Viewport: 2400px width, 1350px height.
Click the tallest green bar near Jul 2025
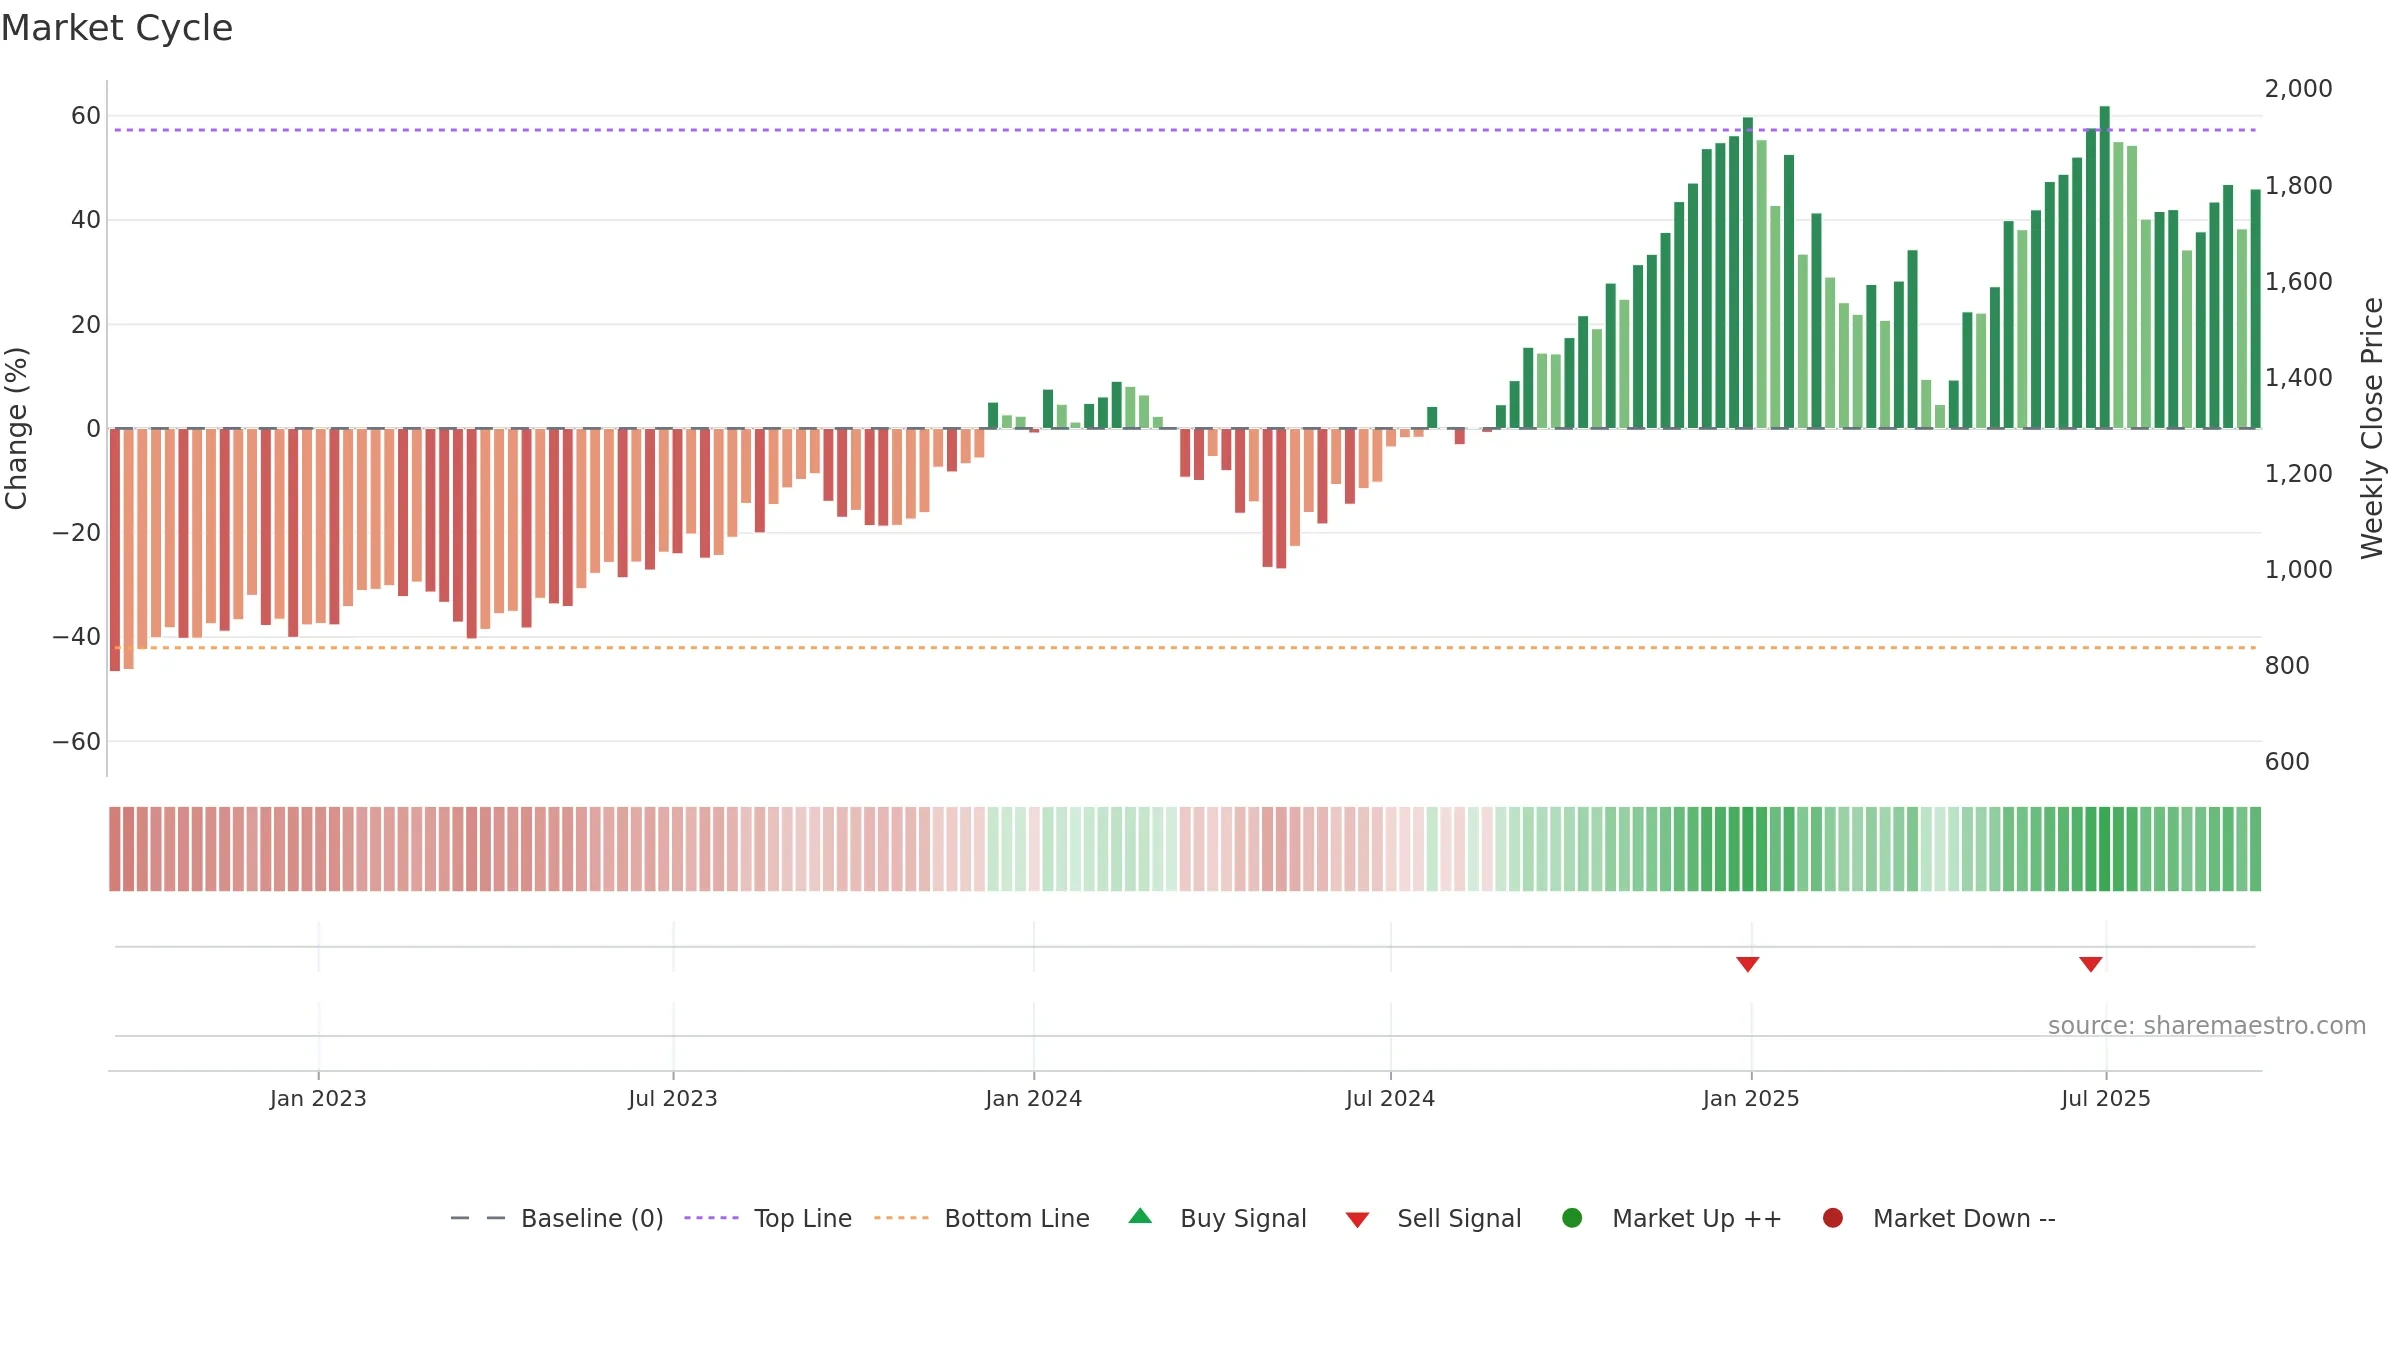(2105, 267)
